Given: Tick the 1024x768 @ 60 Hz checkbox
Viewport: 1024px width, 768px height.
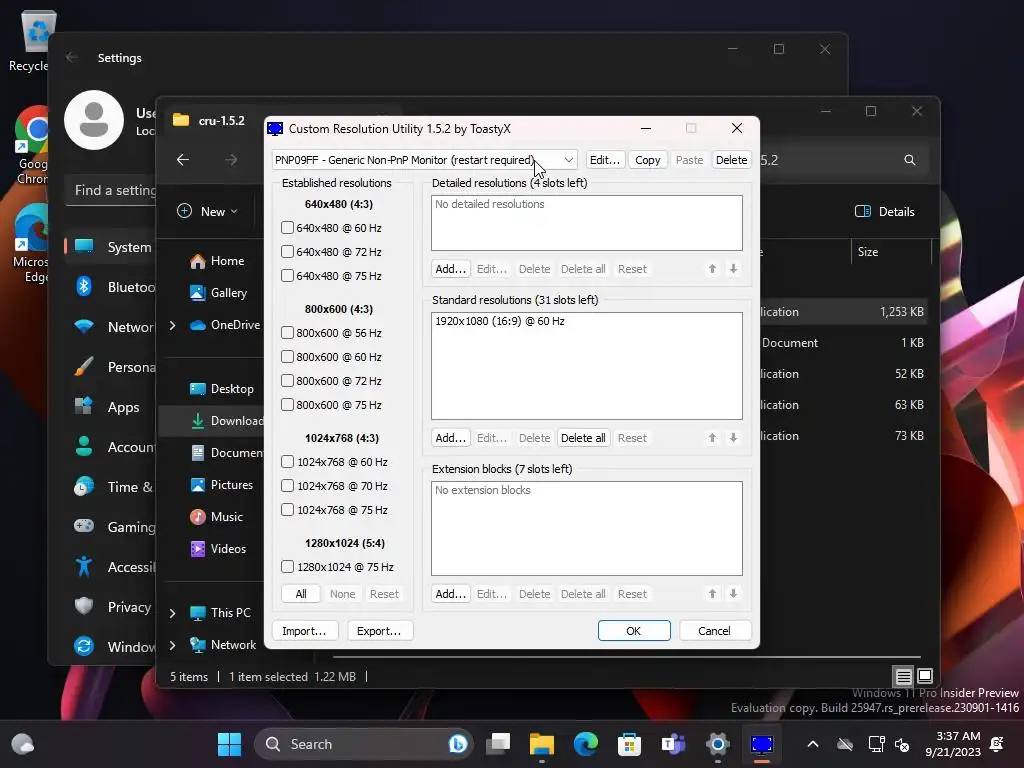Looking at the screenshot, I should point(287,462).
